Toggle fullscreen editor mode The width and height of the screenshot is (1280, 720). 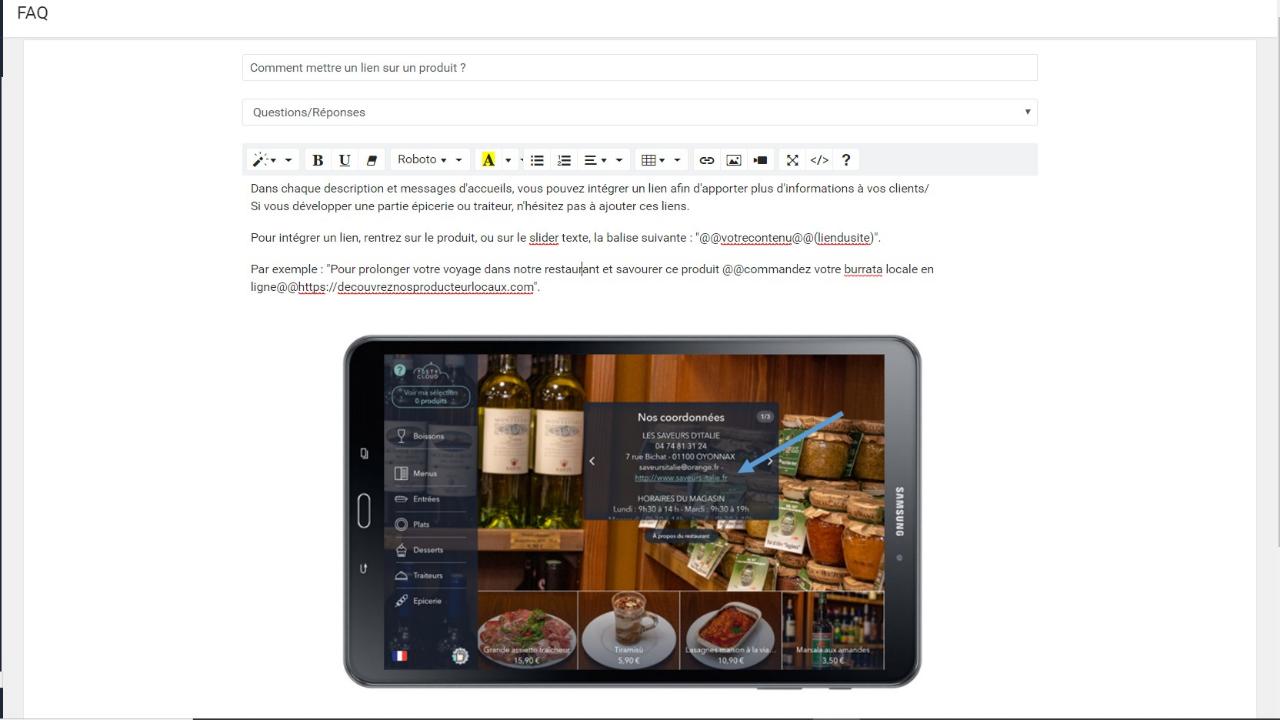(x=792, y=160)
